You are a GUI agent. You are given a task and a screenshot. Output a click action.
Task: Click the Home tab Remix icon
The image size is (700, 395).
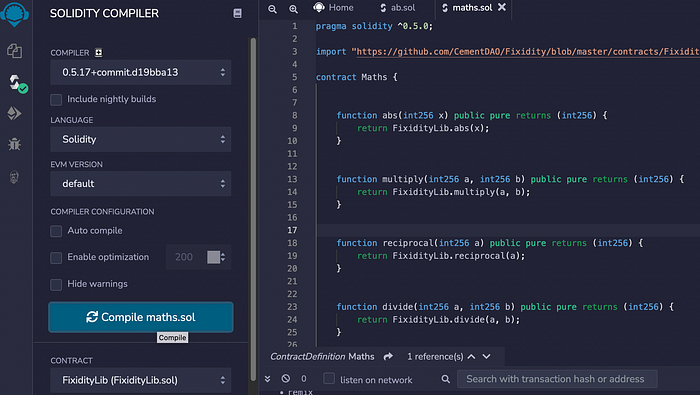[319, 7]
